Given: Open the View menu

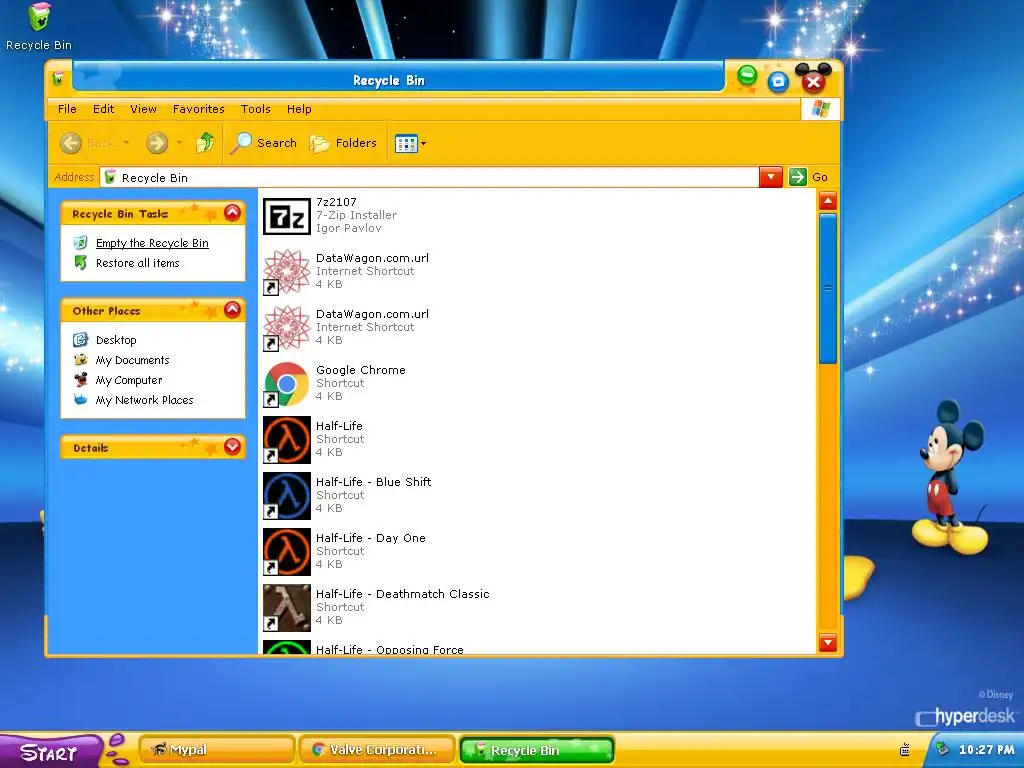Looking at the screenshot, I should pyautogui.click(x=143, y=109).
